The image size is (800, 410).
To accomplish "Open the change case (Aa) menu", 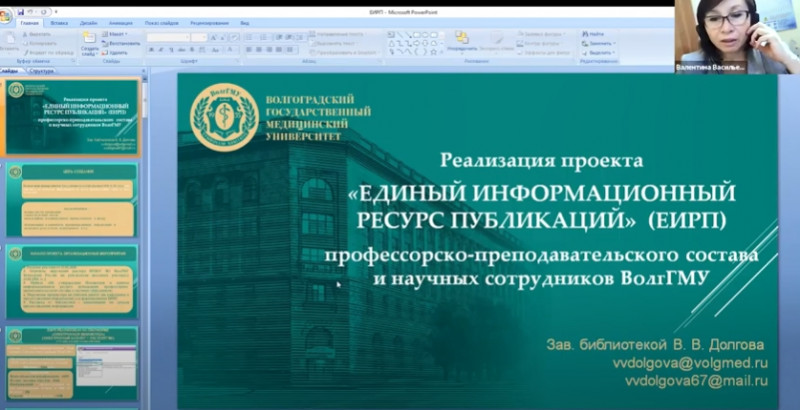I will point(216,50).
